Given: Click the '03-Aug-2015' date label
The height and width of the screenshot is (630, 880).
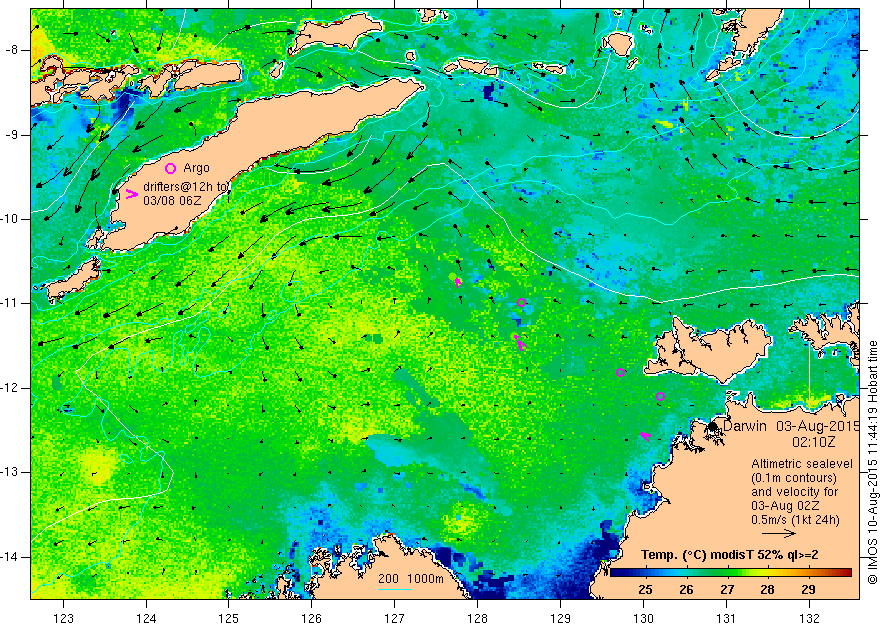Looking at the screenshot, I should pos(818,426).
